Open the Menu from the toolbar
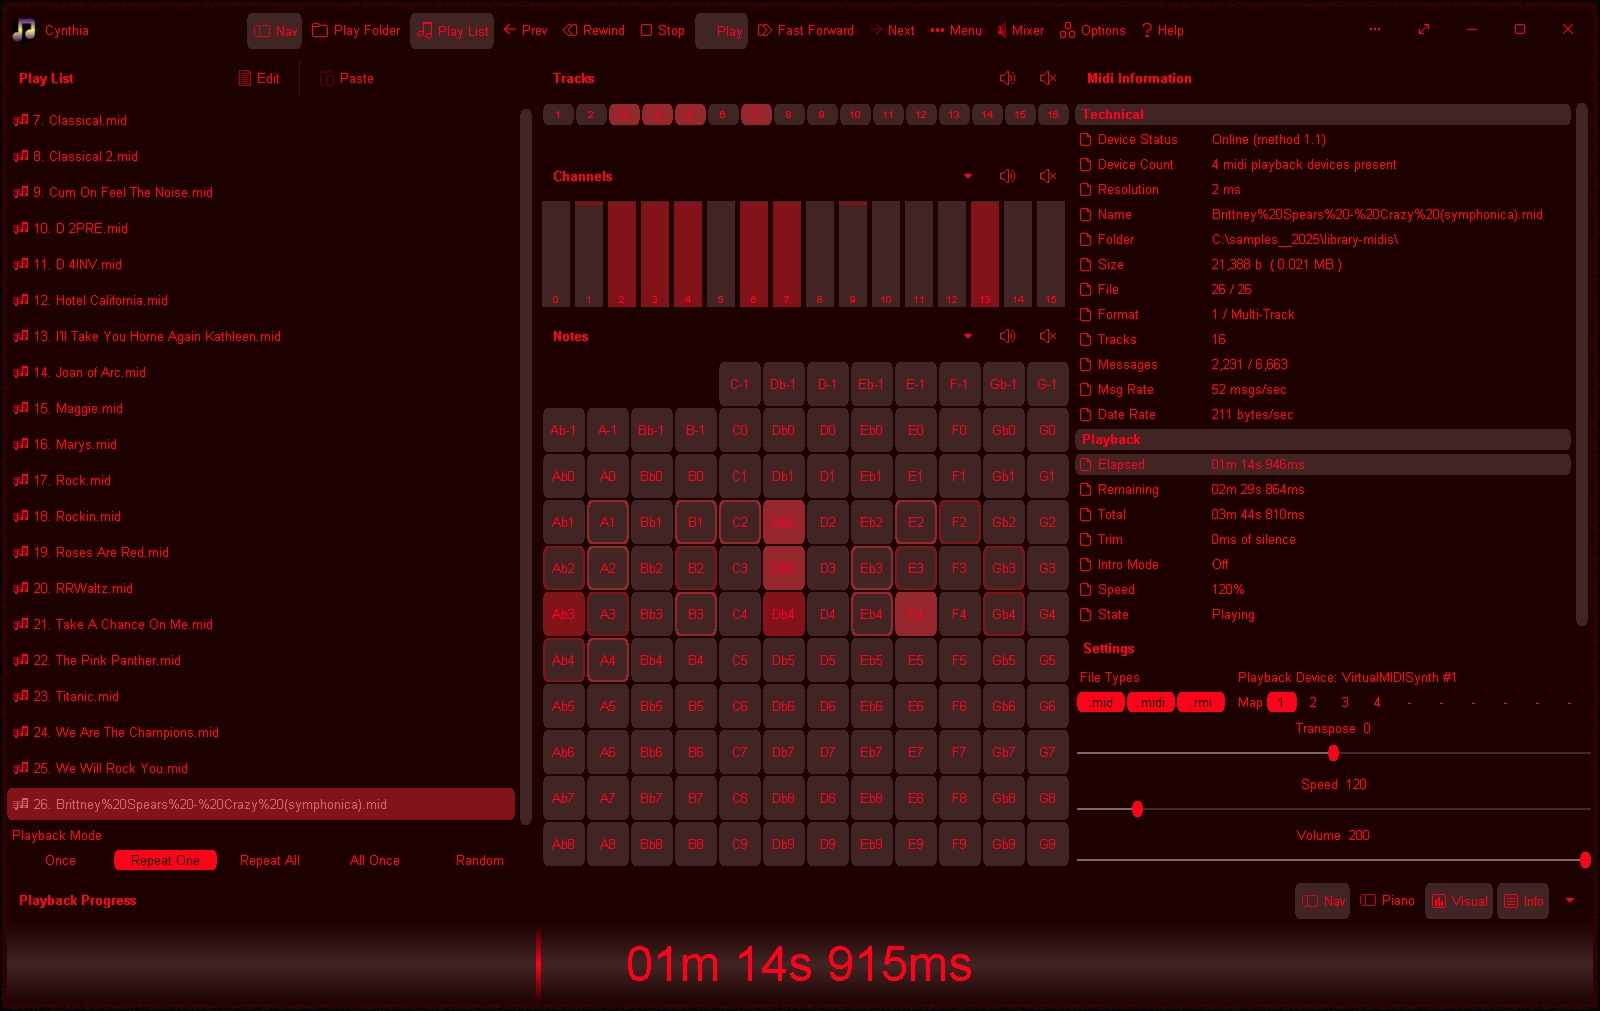 pyautogui.click(x=956, y=31)
